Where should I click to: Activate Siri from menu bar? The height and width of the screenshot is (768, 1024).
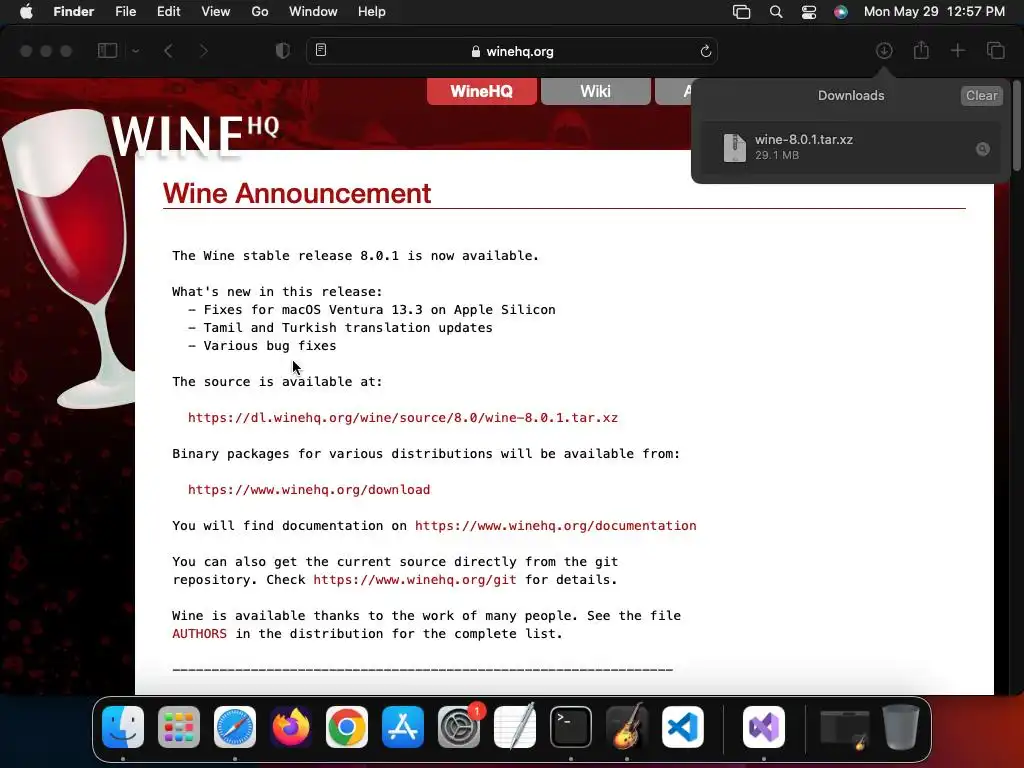pos(841,12)
